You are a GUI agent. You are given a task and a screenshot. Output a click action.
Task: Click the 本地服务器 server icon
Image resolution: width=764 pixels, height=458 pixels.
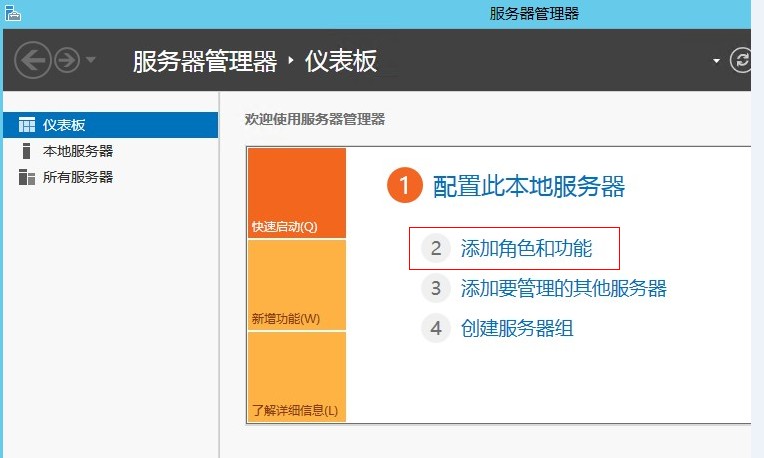pyautogui.click(x=27, y=151)
